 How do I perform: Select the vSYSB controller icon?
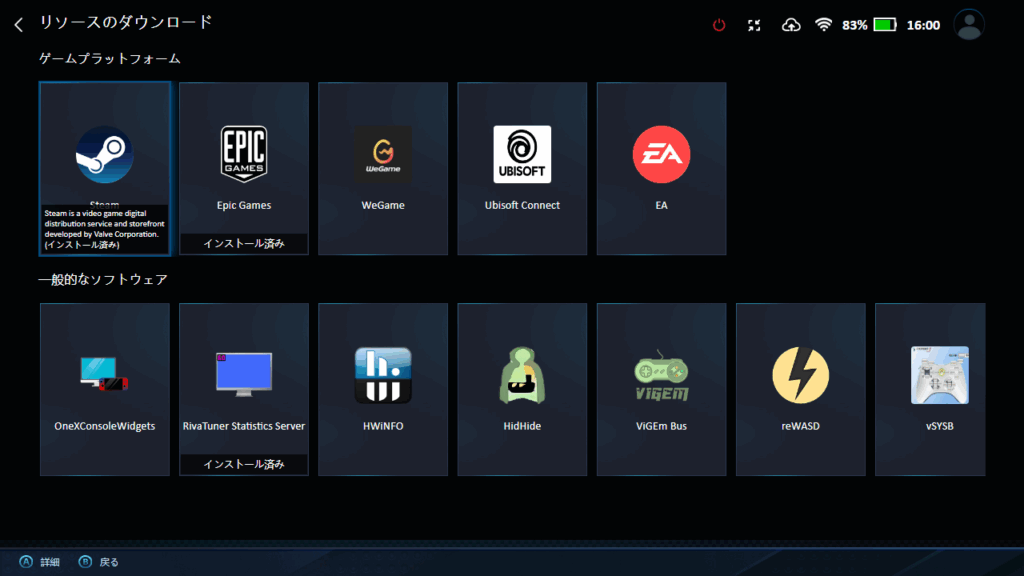pyautogui.click(x=940, y=375)
